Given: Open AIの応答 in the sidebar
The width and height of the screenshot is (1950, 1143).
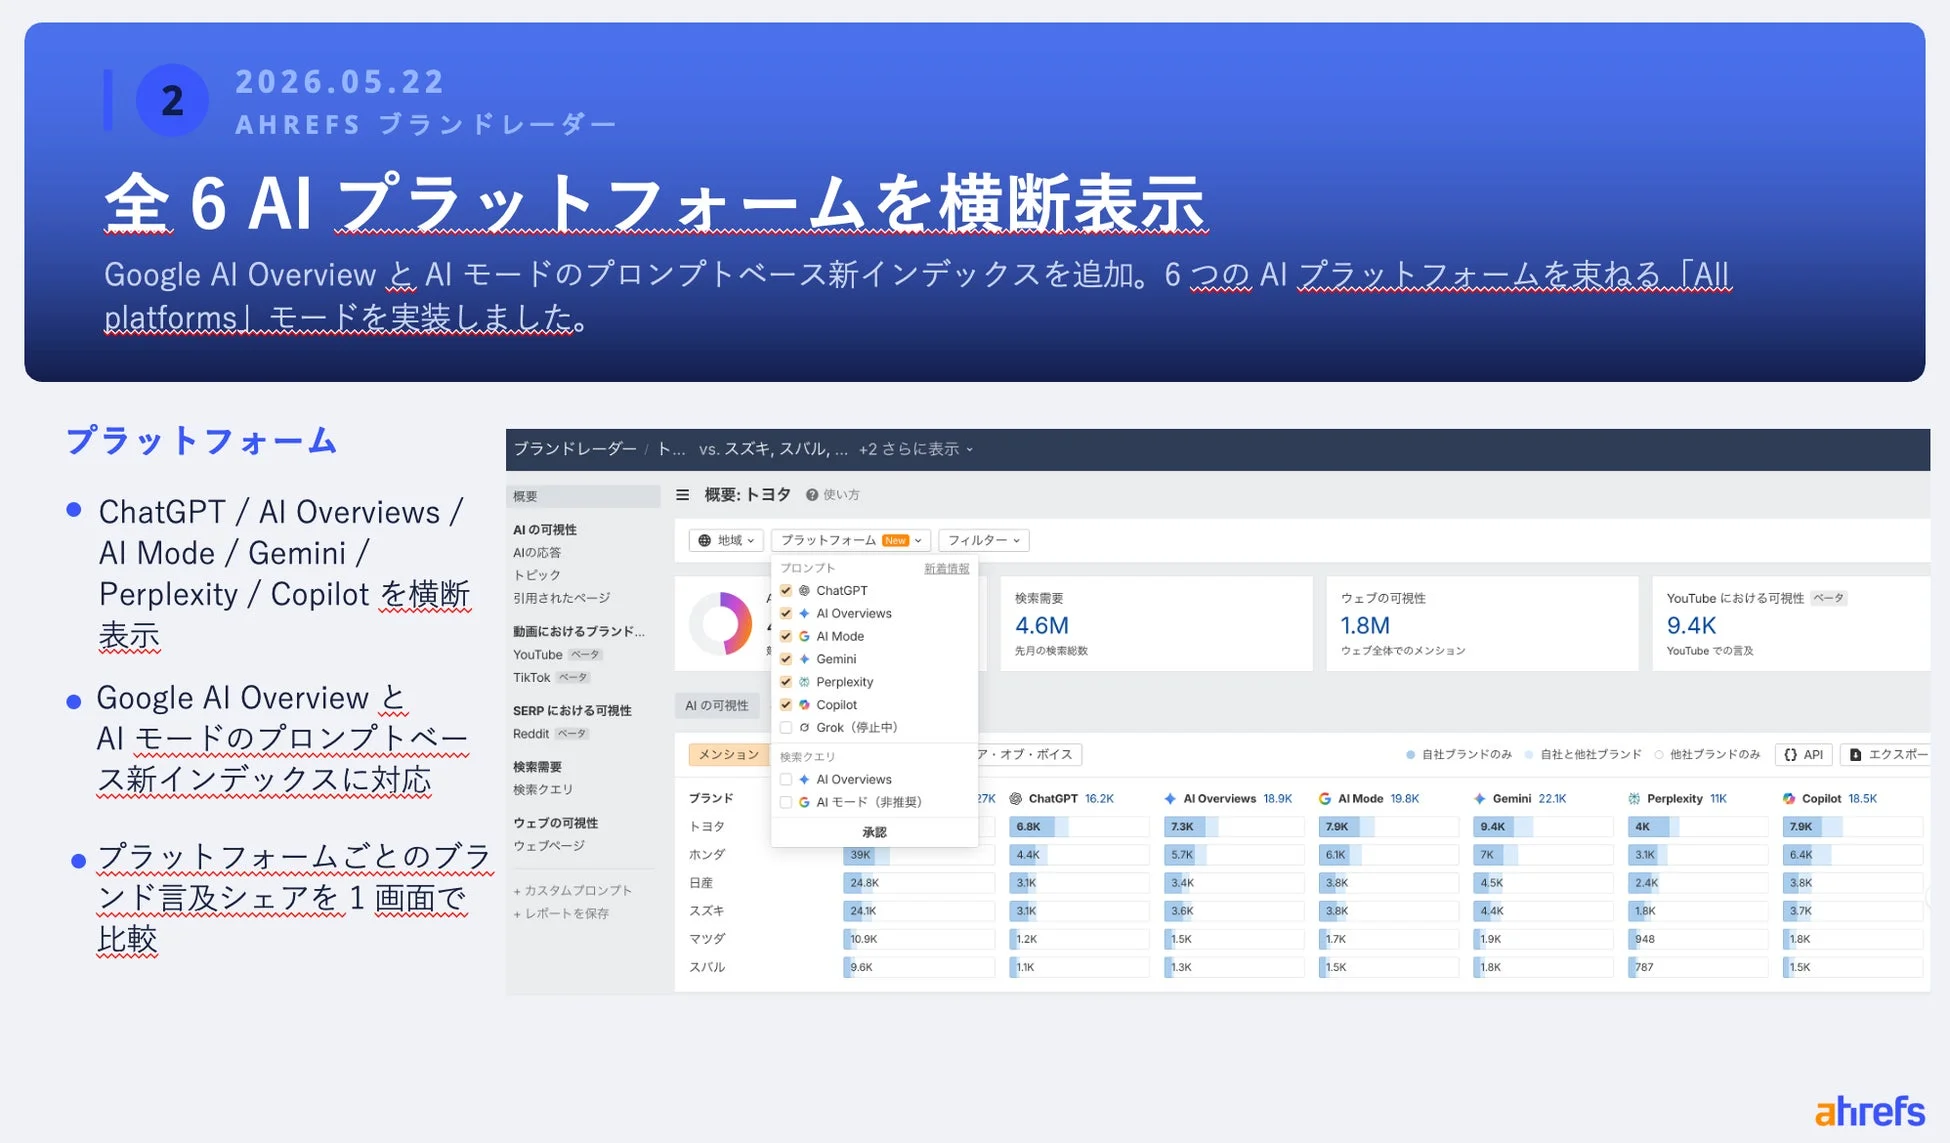Looking at the screenshot, I should pos(537,553).
